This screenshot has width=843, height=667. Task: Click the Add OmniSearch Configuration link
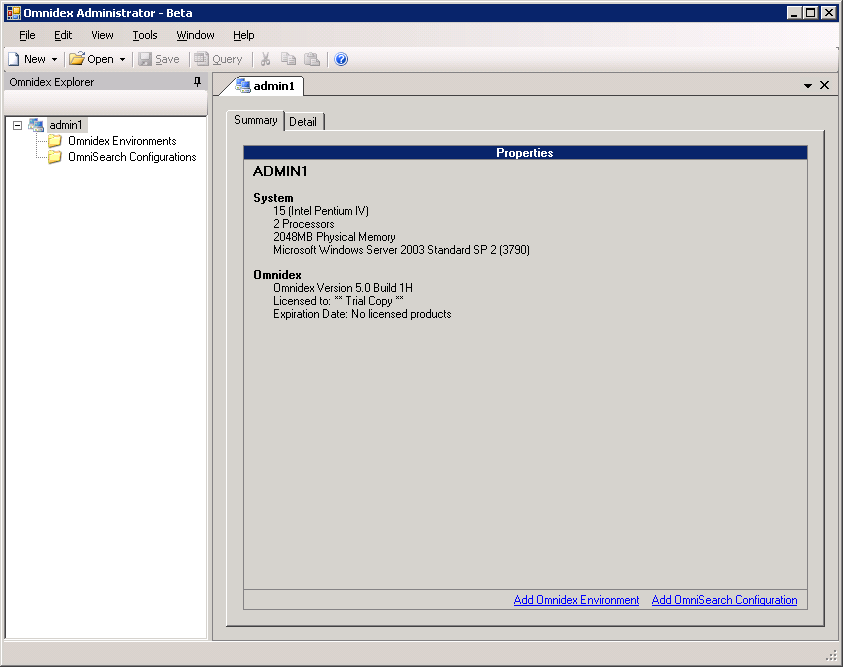724,600
